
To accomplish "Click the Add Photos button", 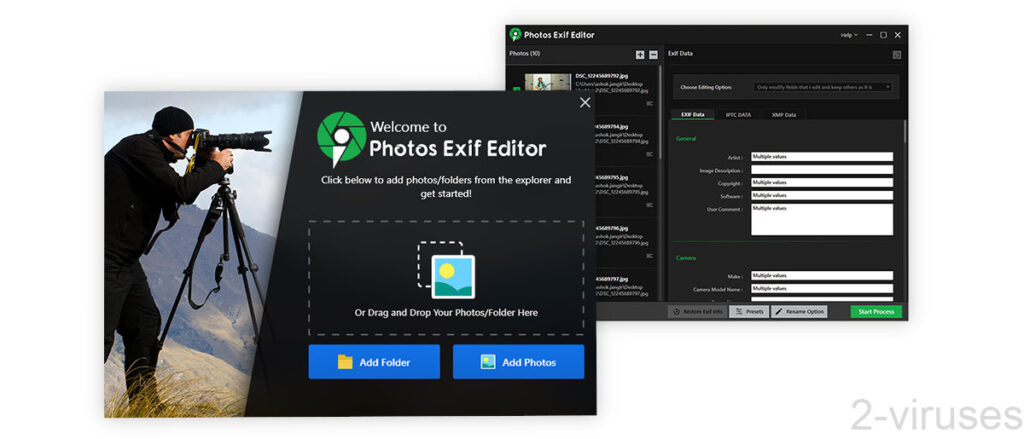I will click(x=519, y=362).
